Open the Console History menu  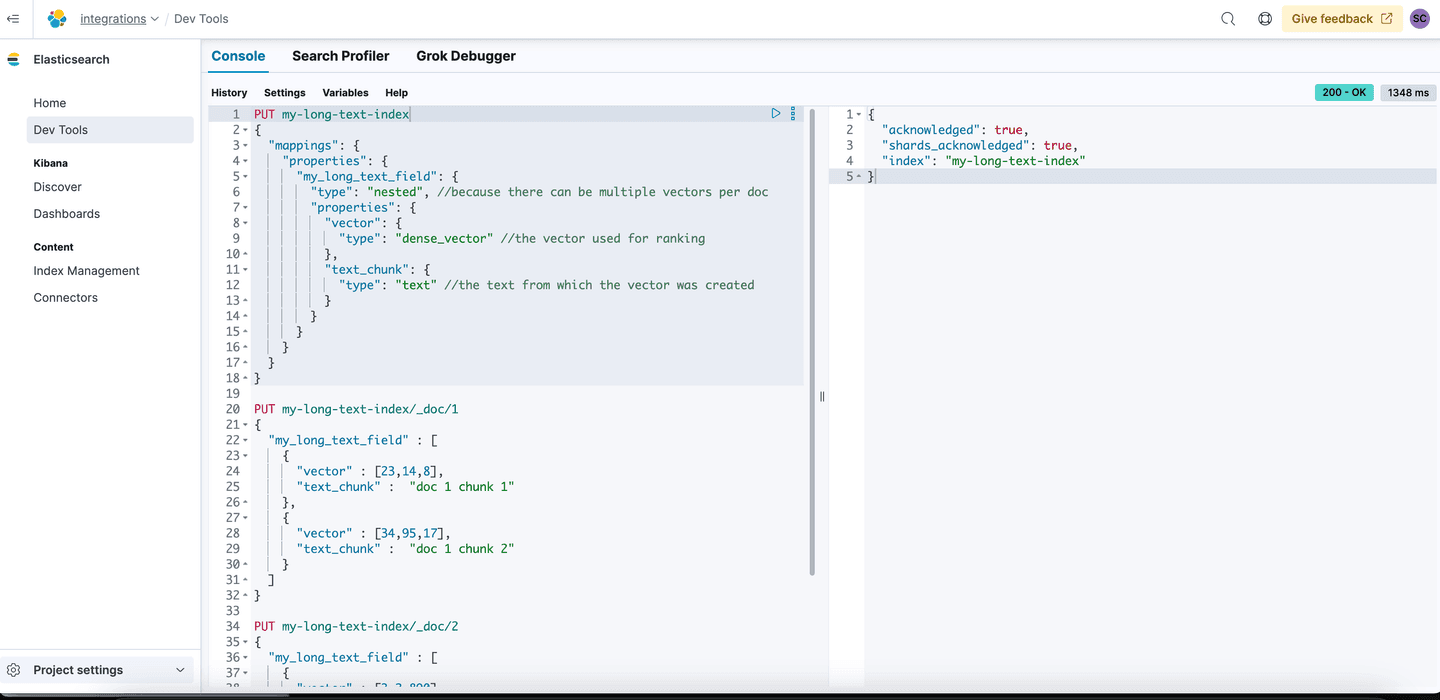[229, 92]
